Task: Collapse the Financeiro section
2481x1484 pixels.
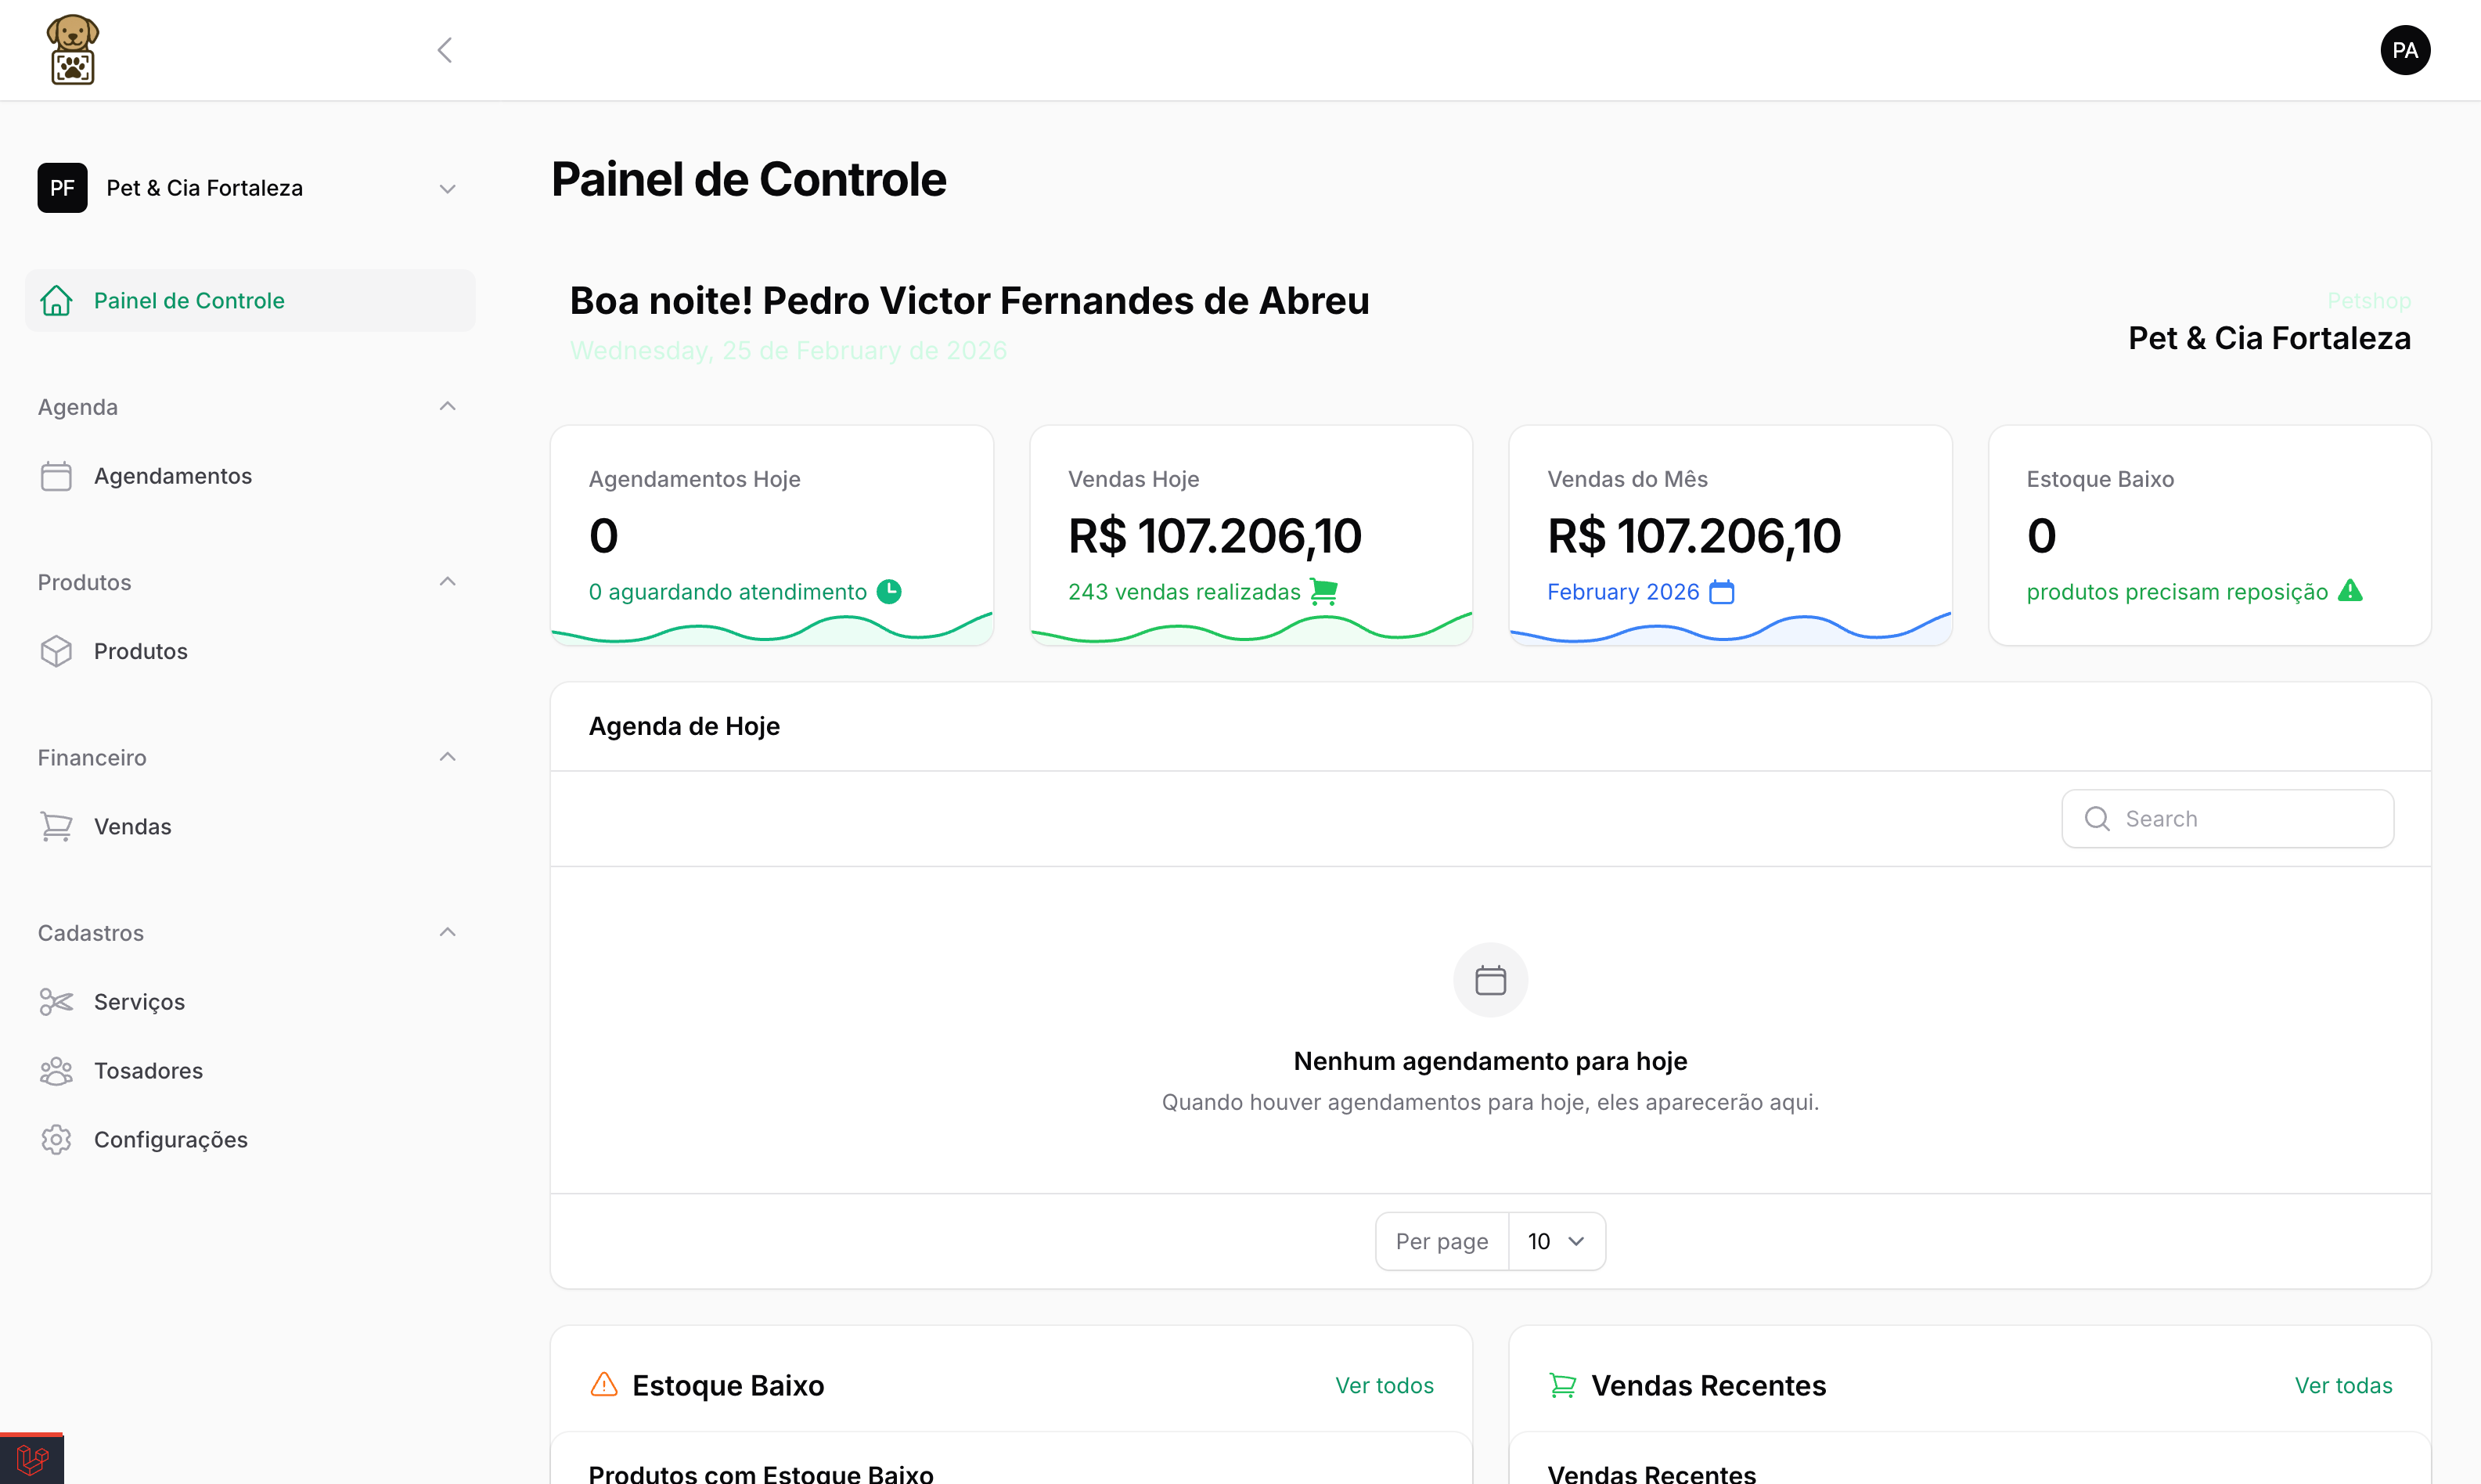Action: [447, 756]
